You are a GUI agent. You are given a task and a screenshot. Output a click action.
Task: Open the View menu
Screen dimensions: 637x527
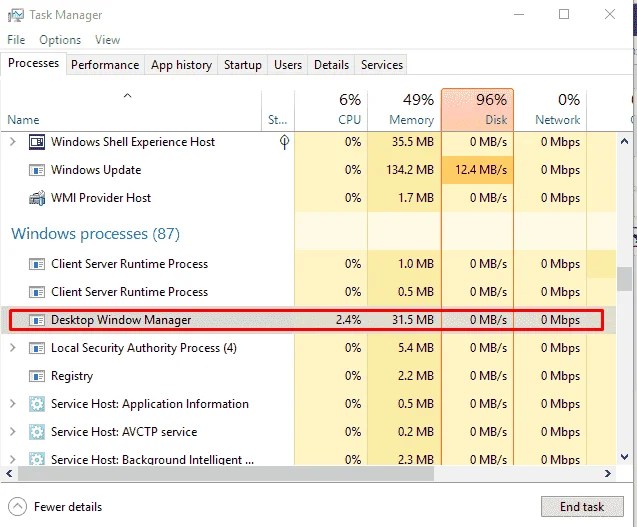click(x=107, y=40)
